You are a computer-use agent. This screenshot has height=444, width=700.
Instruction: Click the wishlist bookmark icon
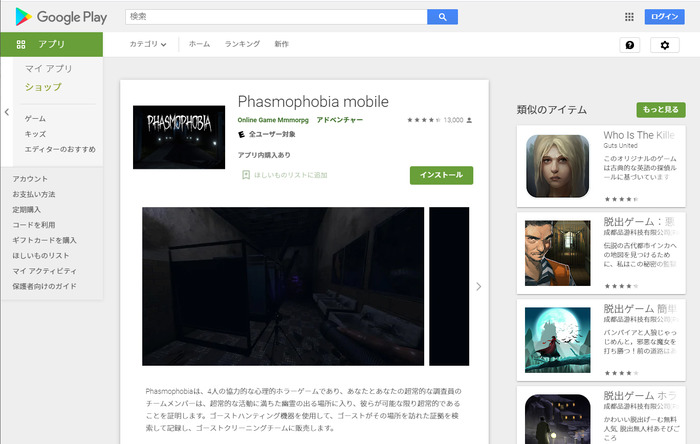point(246,175)
